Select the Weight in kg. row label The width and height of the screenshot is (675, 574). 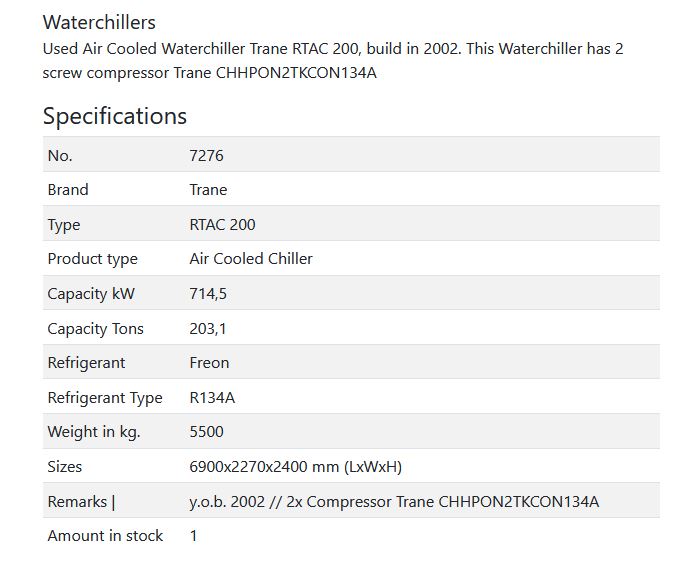(94, 432)
